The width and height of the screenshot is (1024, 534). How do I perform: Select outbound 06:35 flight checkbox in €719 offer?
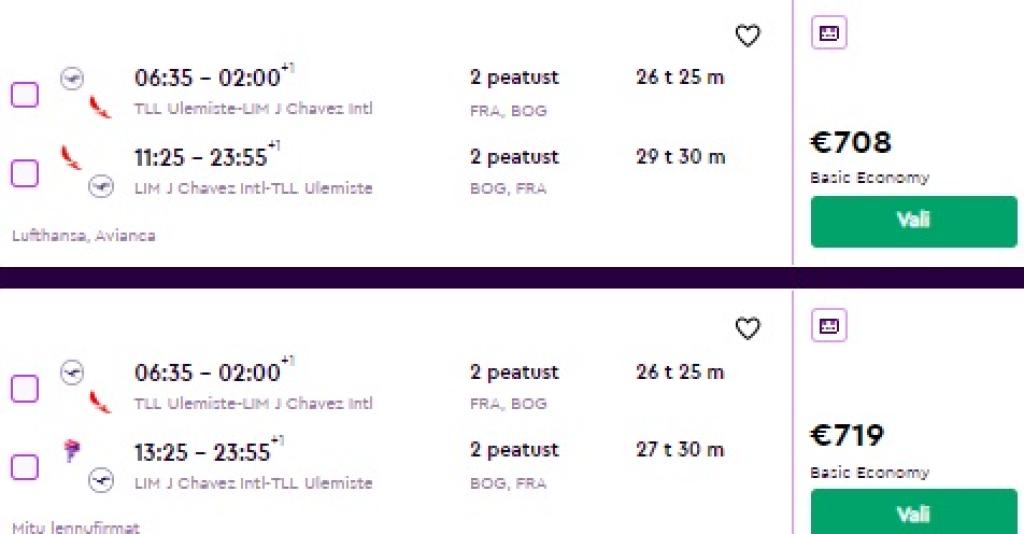coord(25,389)
